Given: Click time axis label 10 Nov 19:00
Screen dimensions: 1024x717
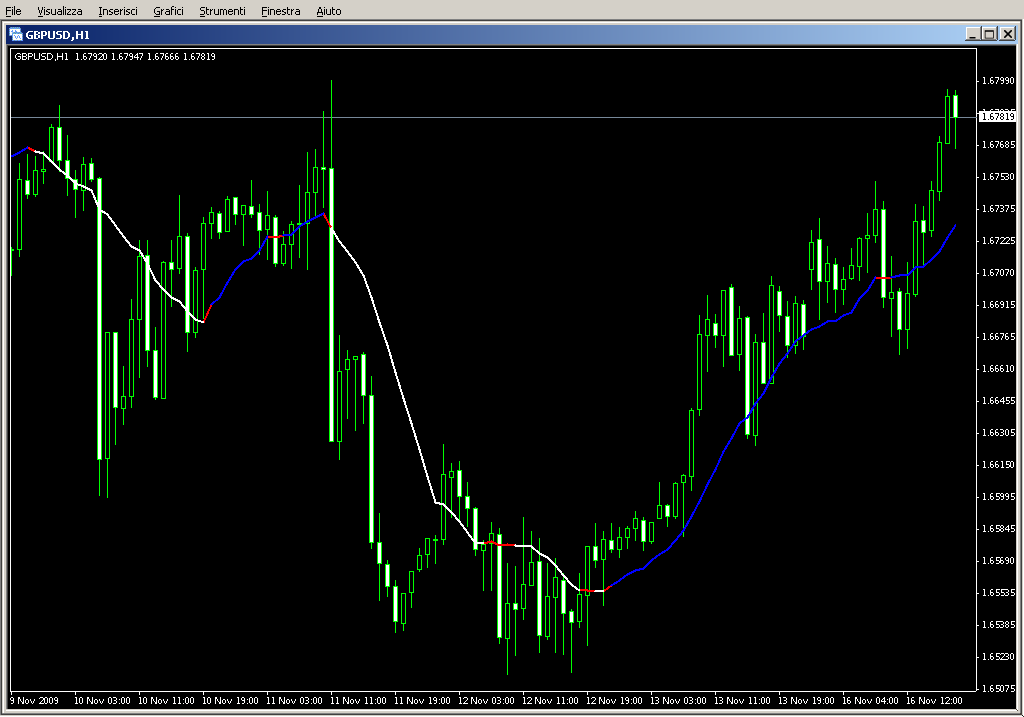Looking at the screenshot, I should [230, 701].
